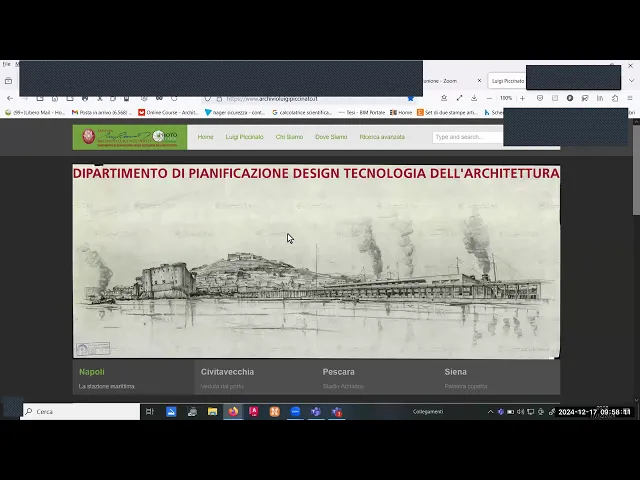Image resolution: width=640 pixels, height=480 pixels.
Task: Focus the Type and search field
Action: (x=468, y=137)
